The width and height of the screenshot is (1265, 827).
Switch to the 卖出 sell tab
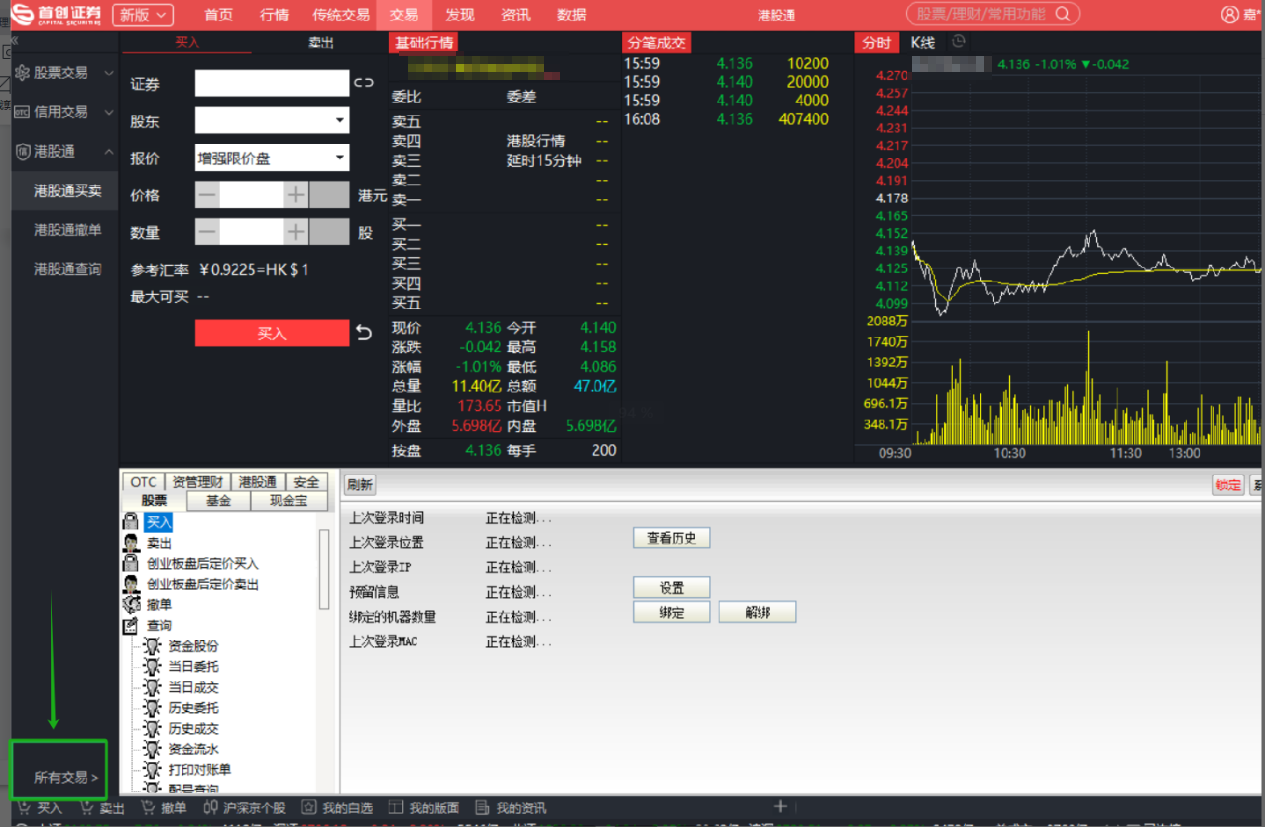pos(320,43)
